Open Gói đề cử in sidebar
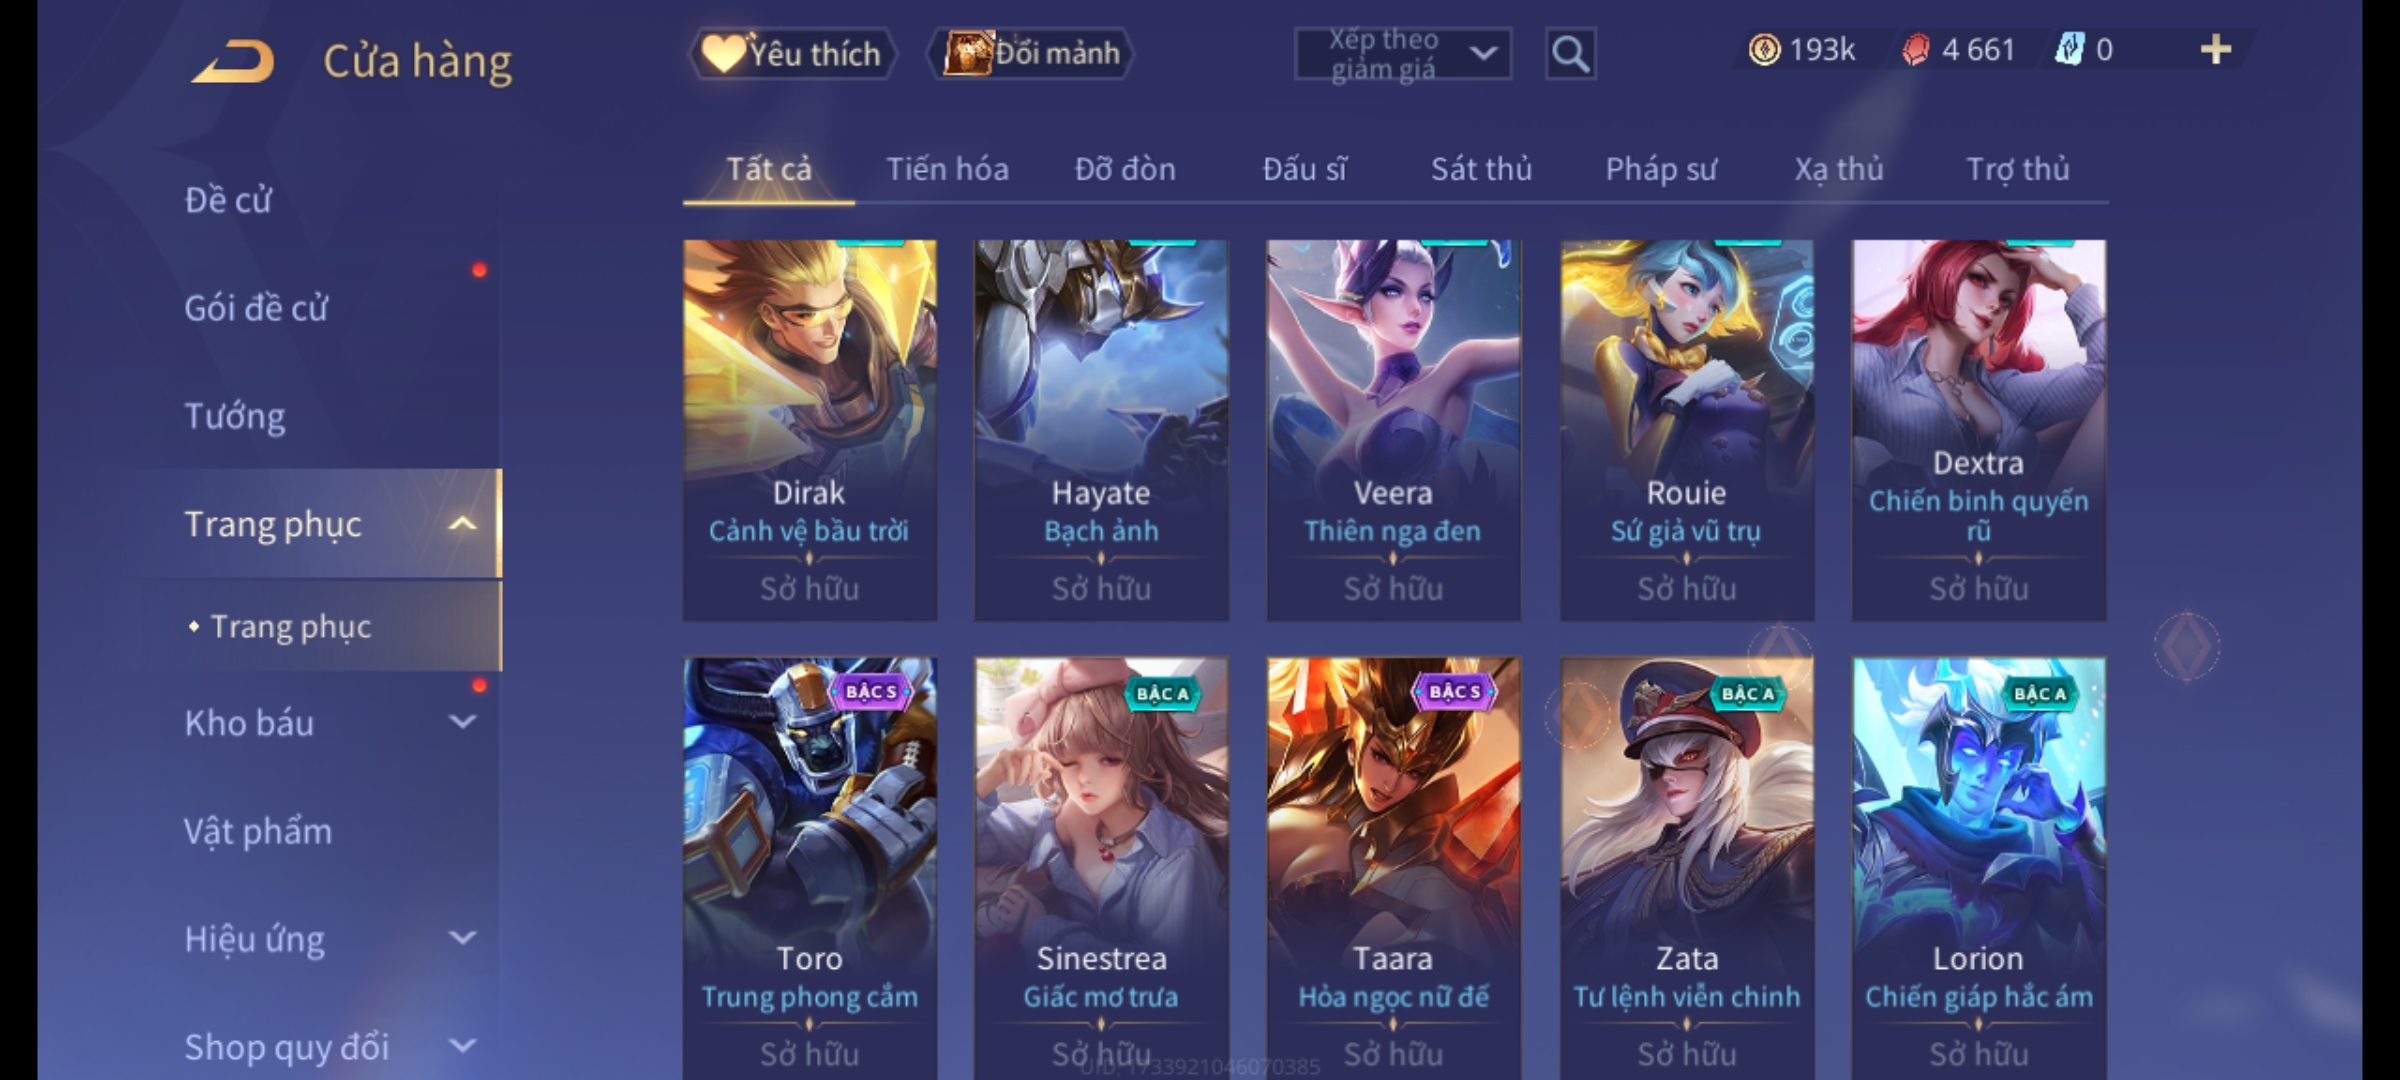2400x1080 pixels. pos(256,308)
